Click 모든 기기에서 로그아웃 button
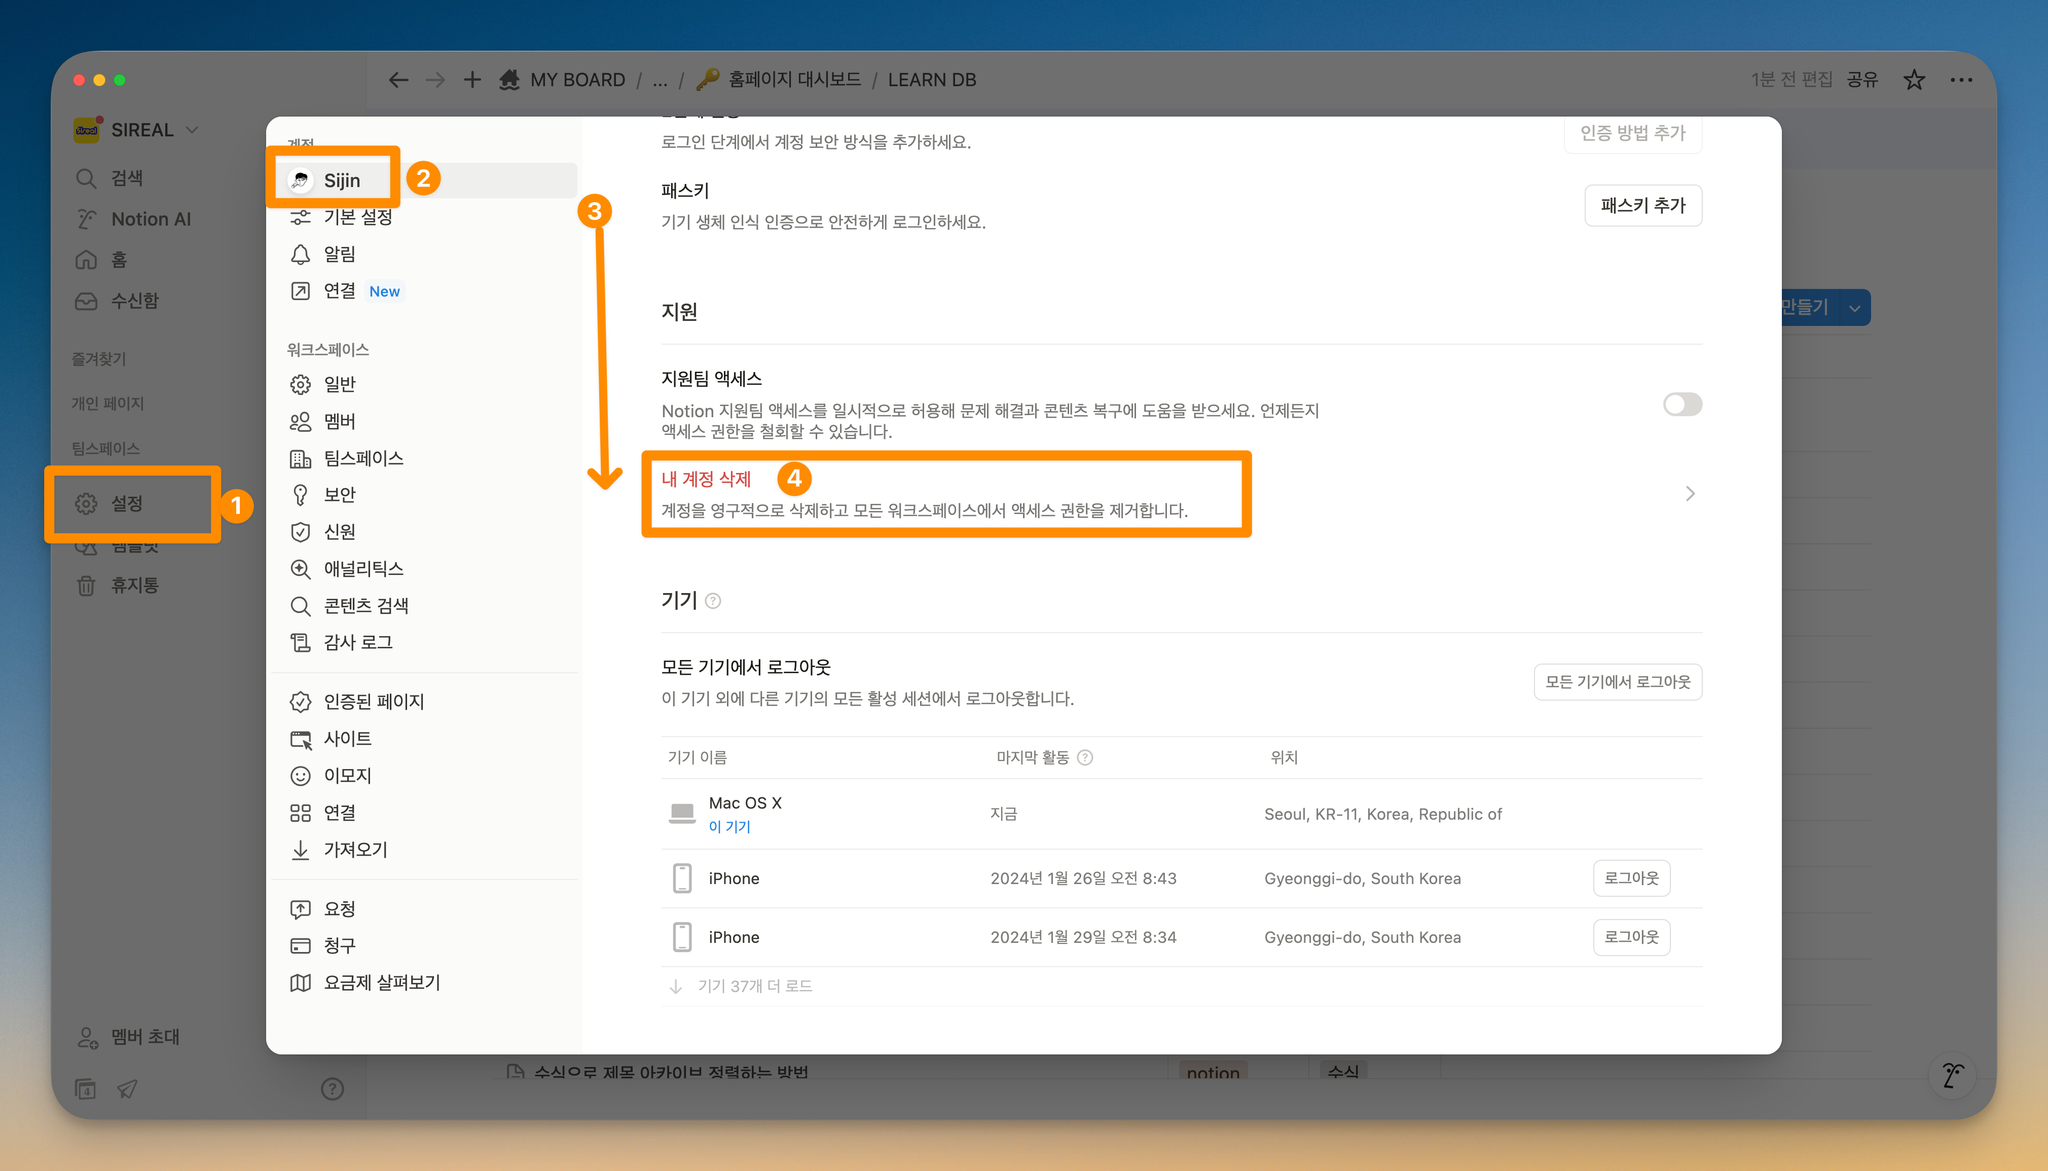 tap(1618, 682)
